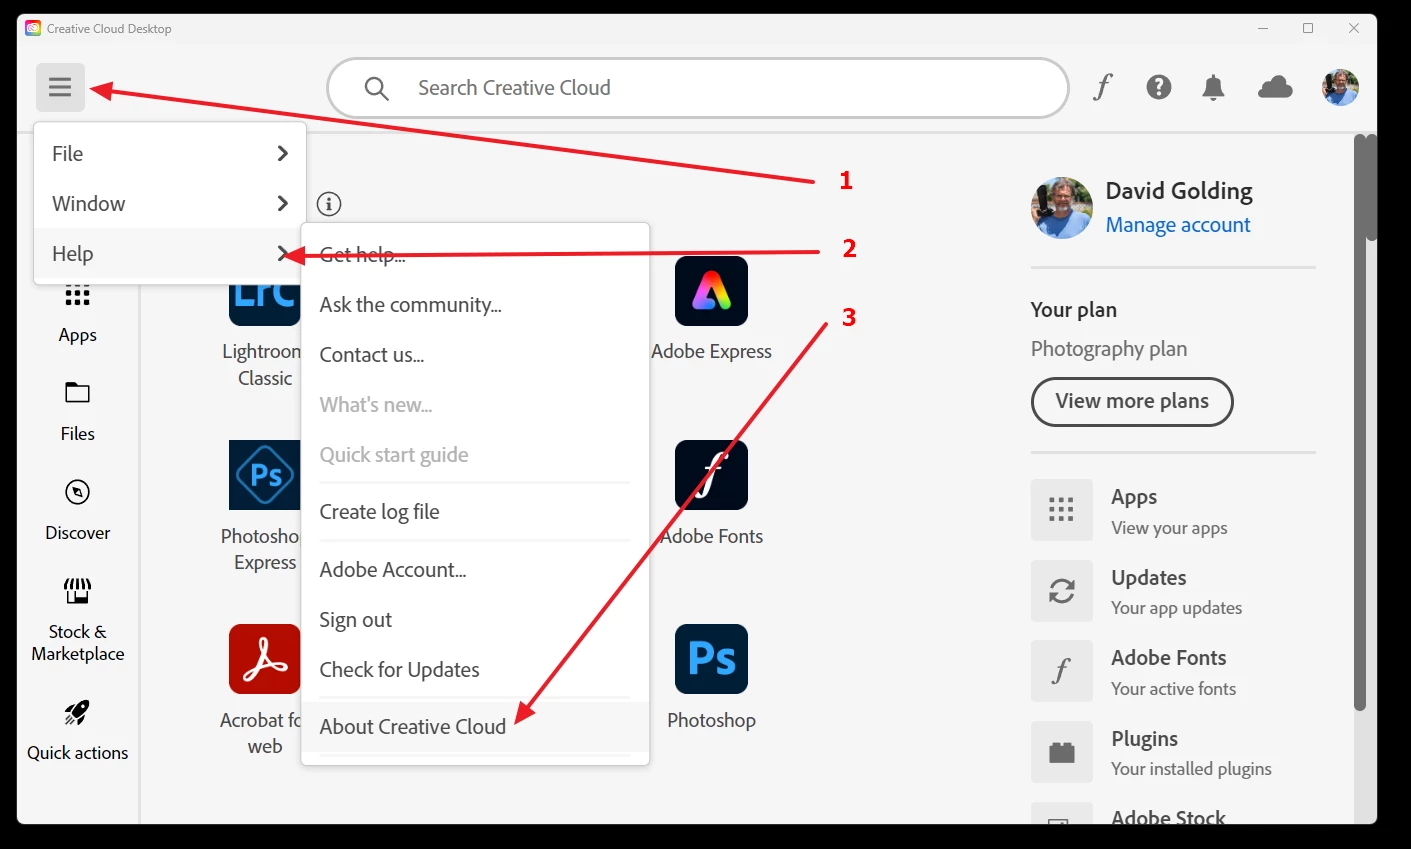This screenshot has height=849, width=1411.
Task: Click Your installed plugins text
Action: point(1191,769)
